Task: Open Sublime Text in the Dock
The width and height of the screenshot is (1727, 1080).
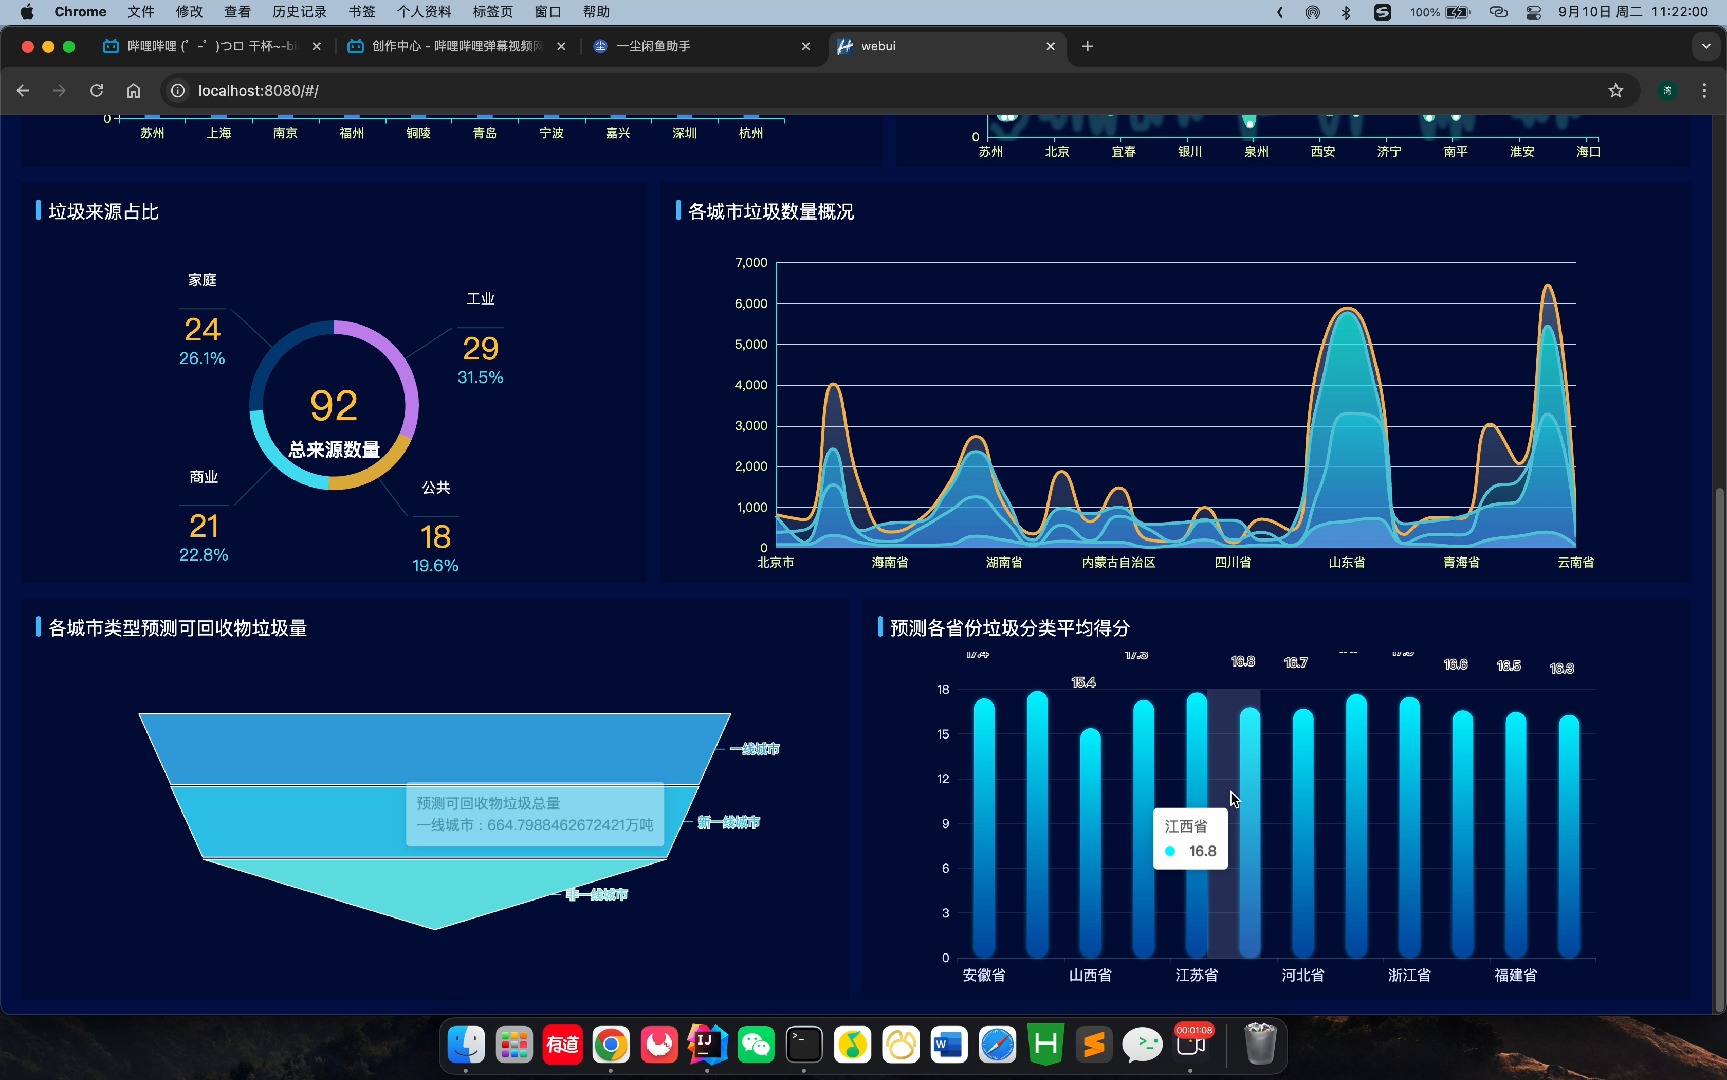Action: pyautogui.click(x=1094, y=1045)
